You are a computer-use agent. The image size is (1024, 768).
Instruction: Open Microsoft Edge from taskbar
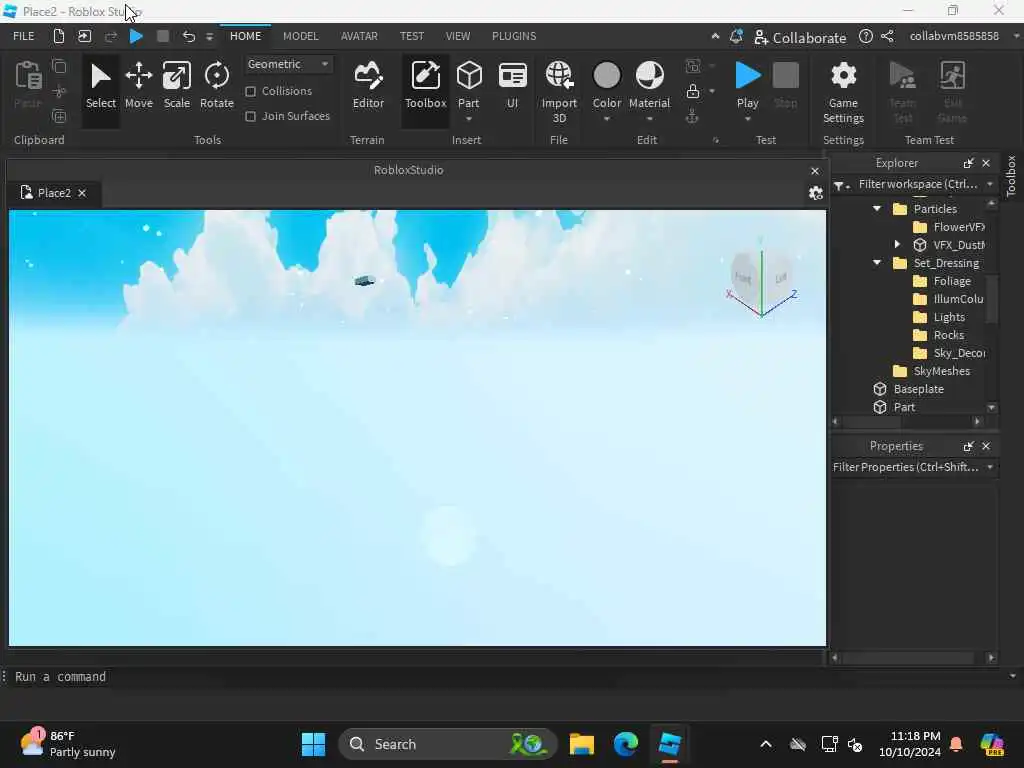point(626,744)
